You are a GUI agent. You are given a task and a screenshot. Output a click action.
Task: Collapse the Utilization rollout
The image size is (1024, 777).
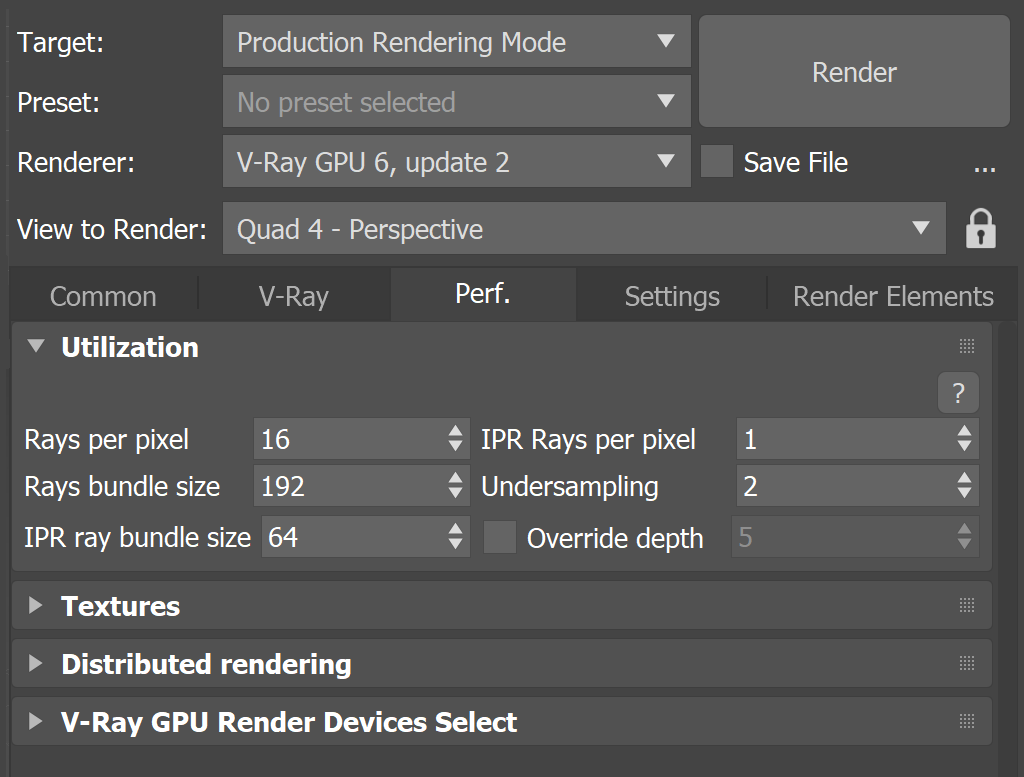point(37,346)
